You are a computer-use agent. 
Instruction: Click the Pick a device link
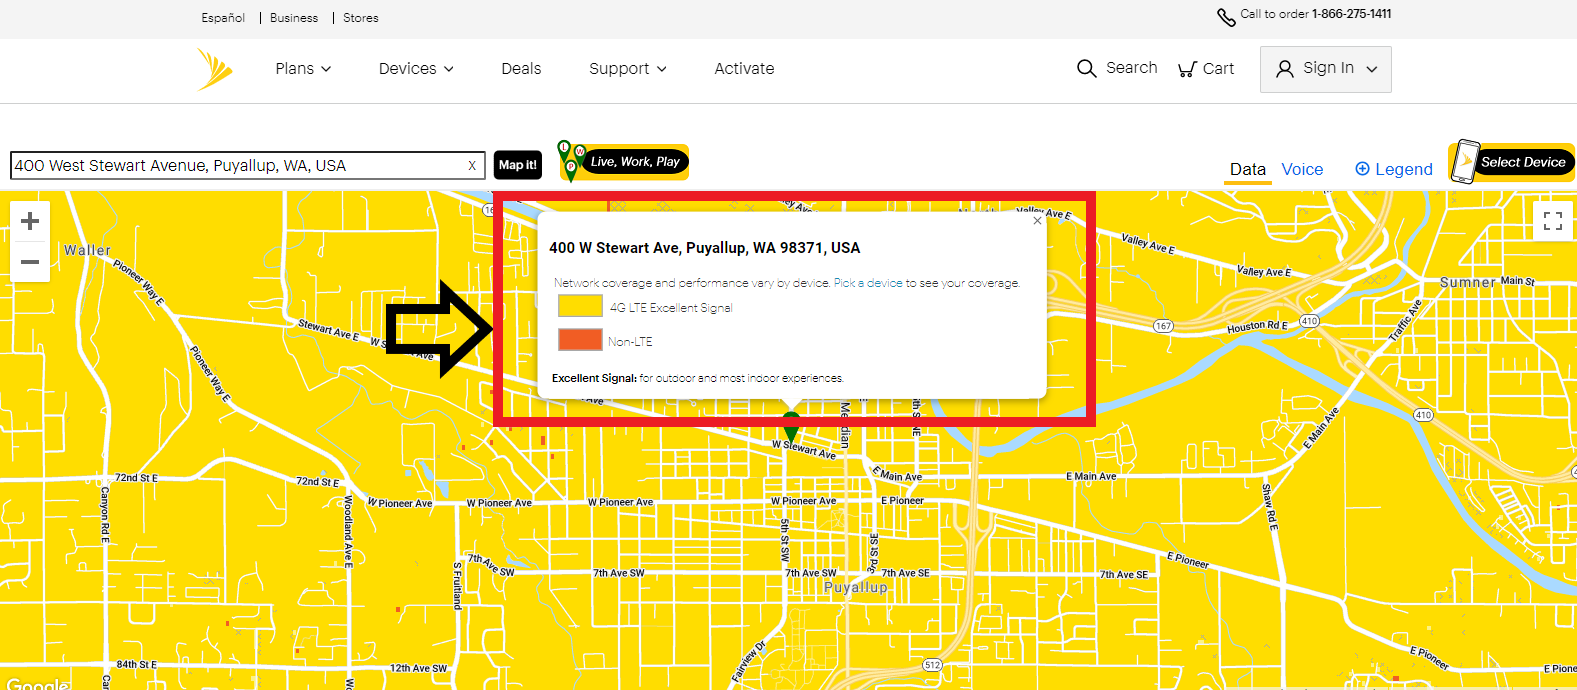tap(868, 283)
